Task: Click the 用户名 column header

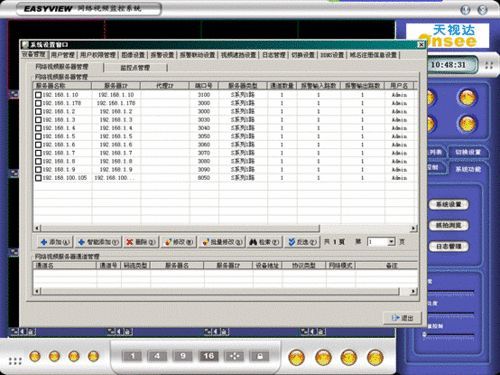Action: tap(399, 86)
